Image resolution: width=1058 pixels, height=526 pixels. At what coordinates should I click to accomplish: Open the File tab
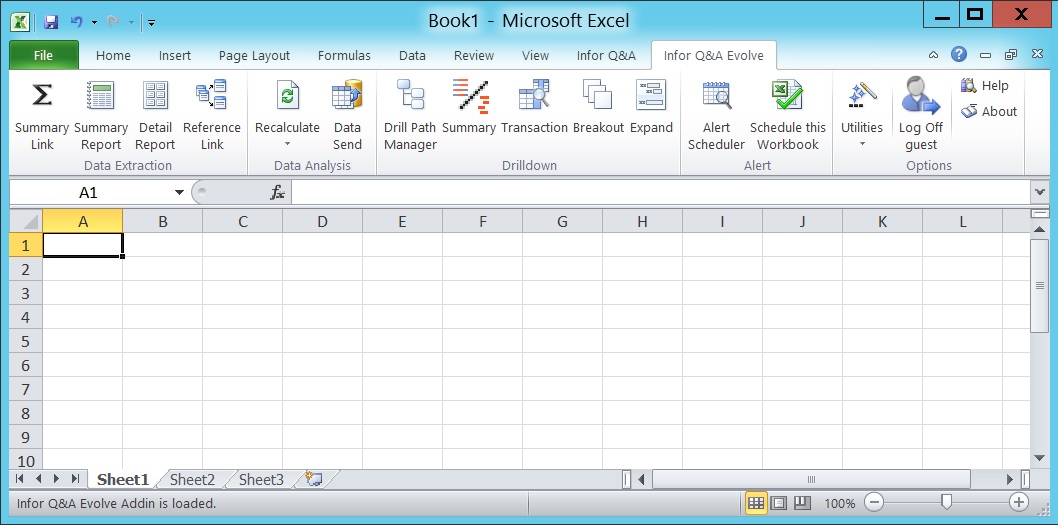pos(43,55)
